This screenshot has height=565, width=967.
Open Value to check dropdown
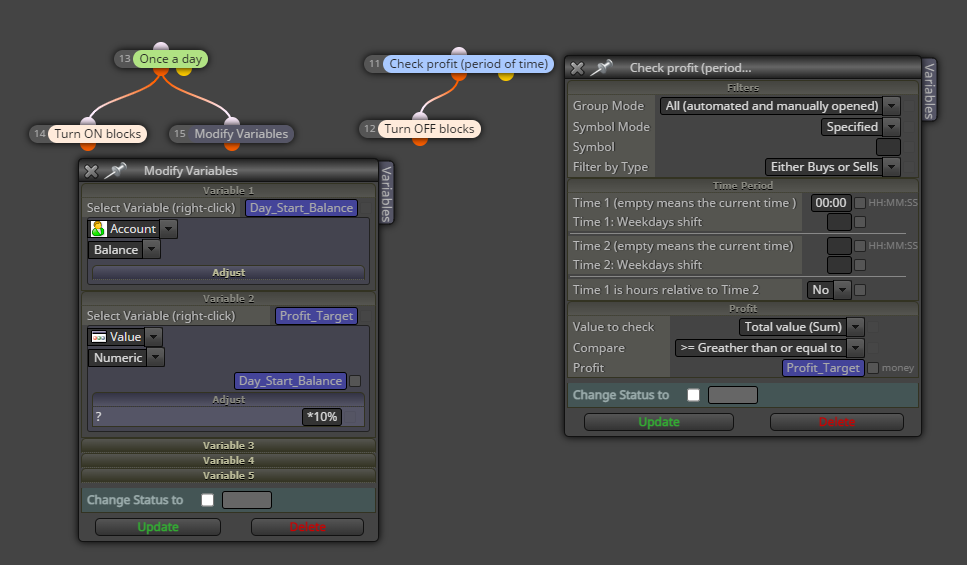click(855, 327)
